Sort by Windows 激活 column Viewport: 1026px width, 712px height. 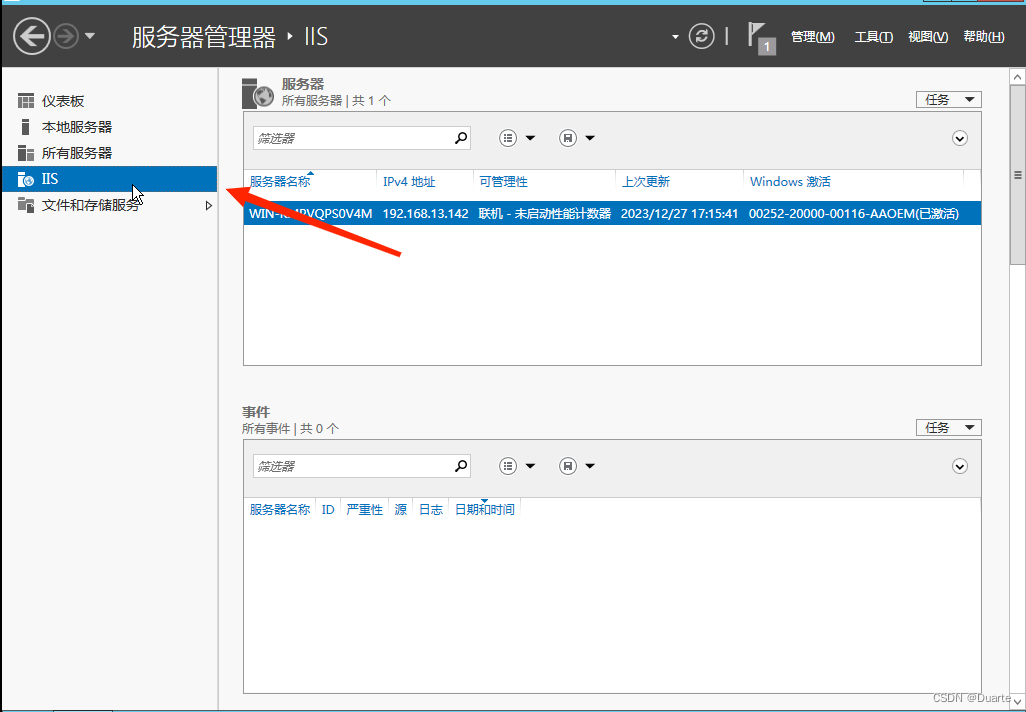pyautogui.click(x=790, y=181)
